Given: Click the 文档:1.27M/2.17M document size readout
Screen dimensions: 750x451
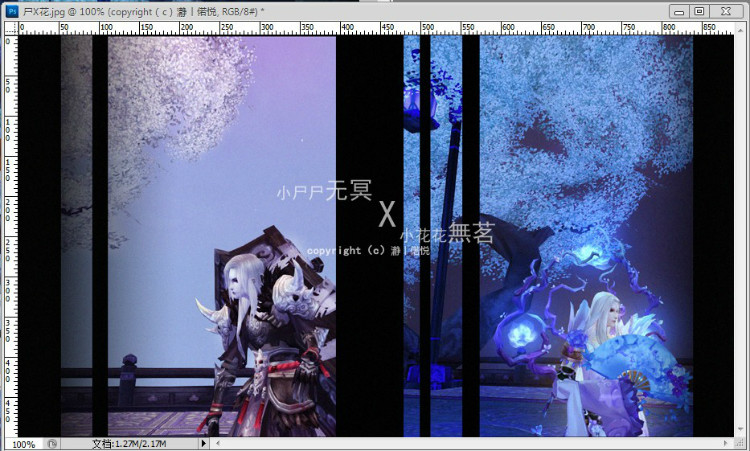Looking at the screenshot, I should 130,444.
